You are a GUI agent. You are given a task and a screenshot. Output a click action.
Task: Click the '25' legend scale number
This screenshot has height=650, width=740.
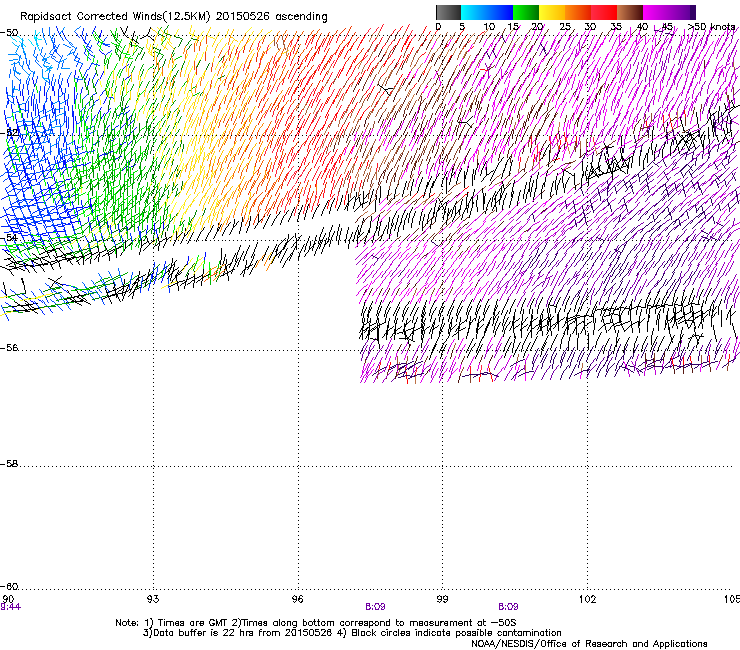click(565, 27)
